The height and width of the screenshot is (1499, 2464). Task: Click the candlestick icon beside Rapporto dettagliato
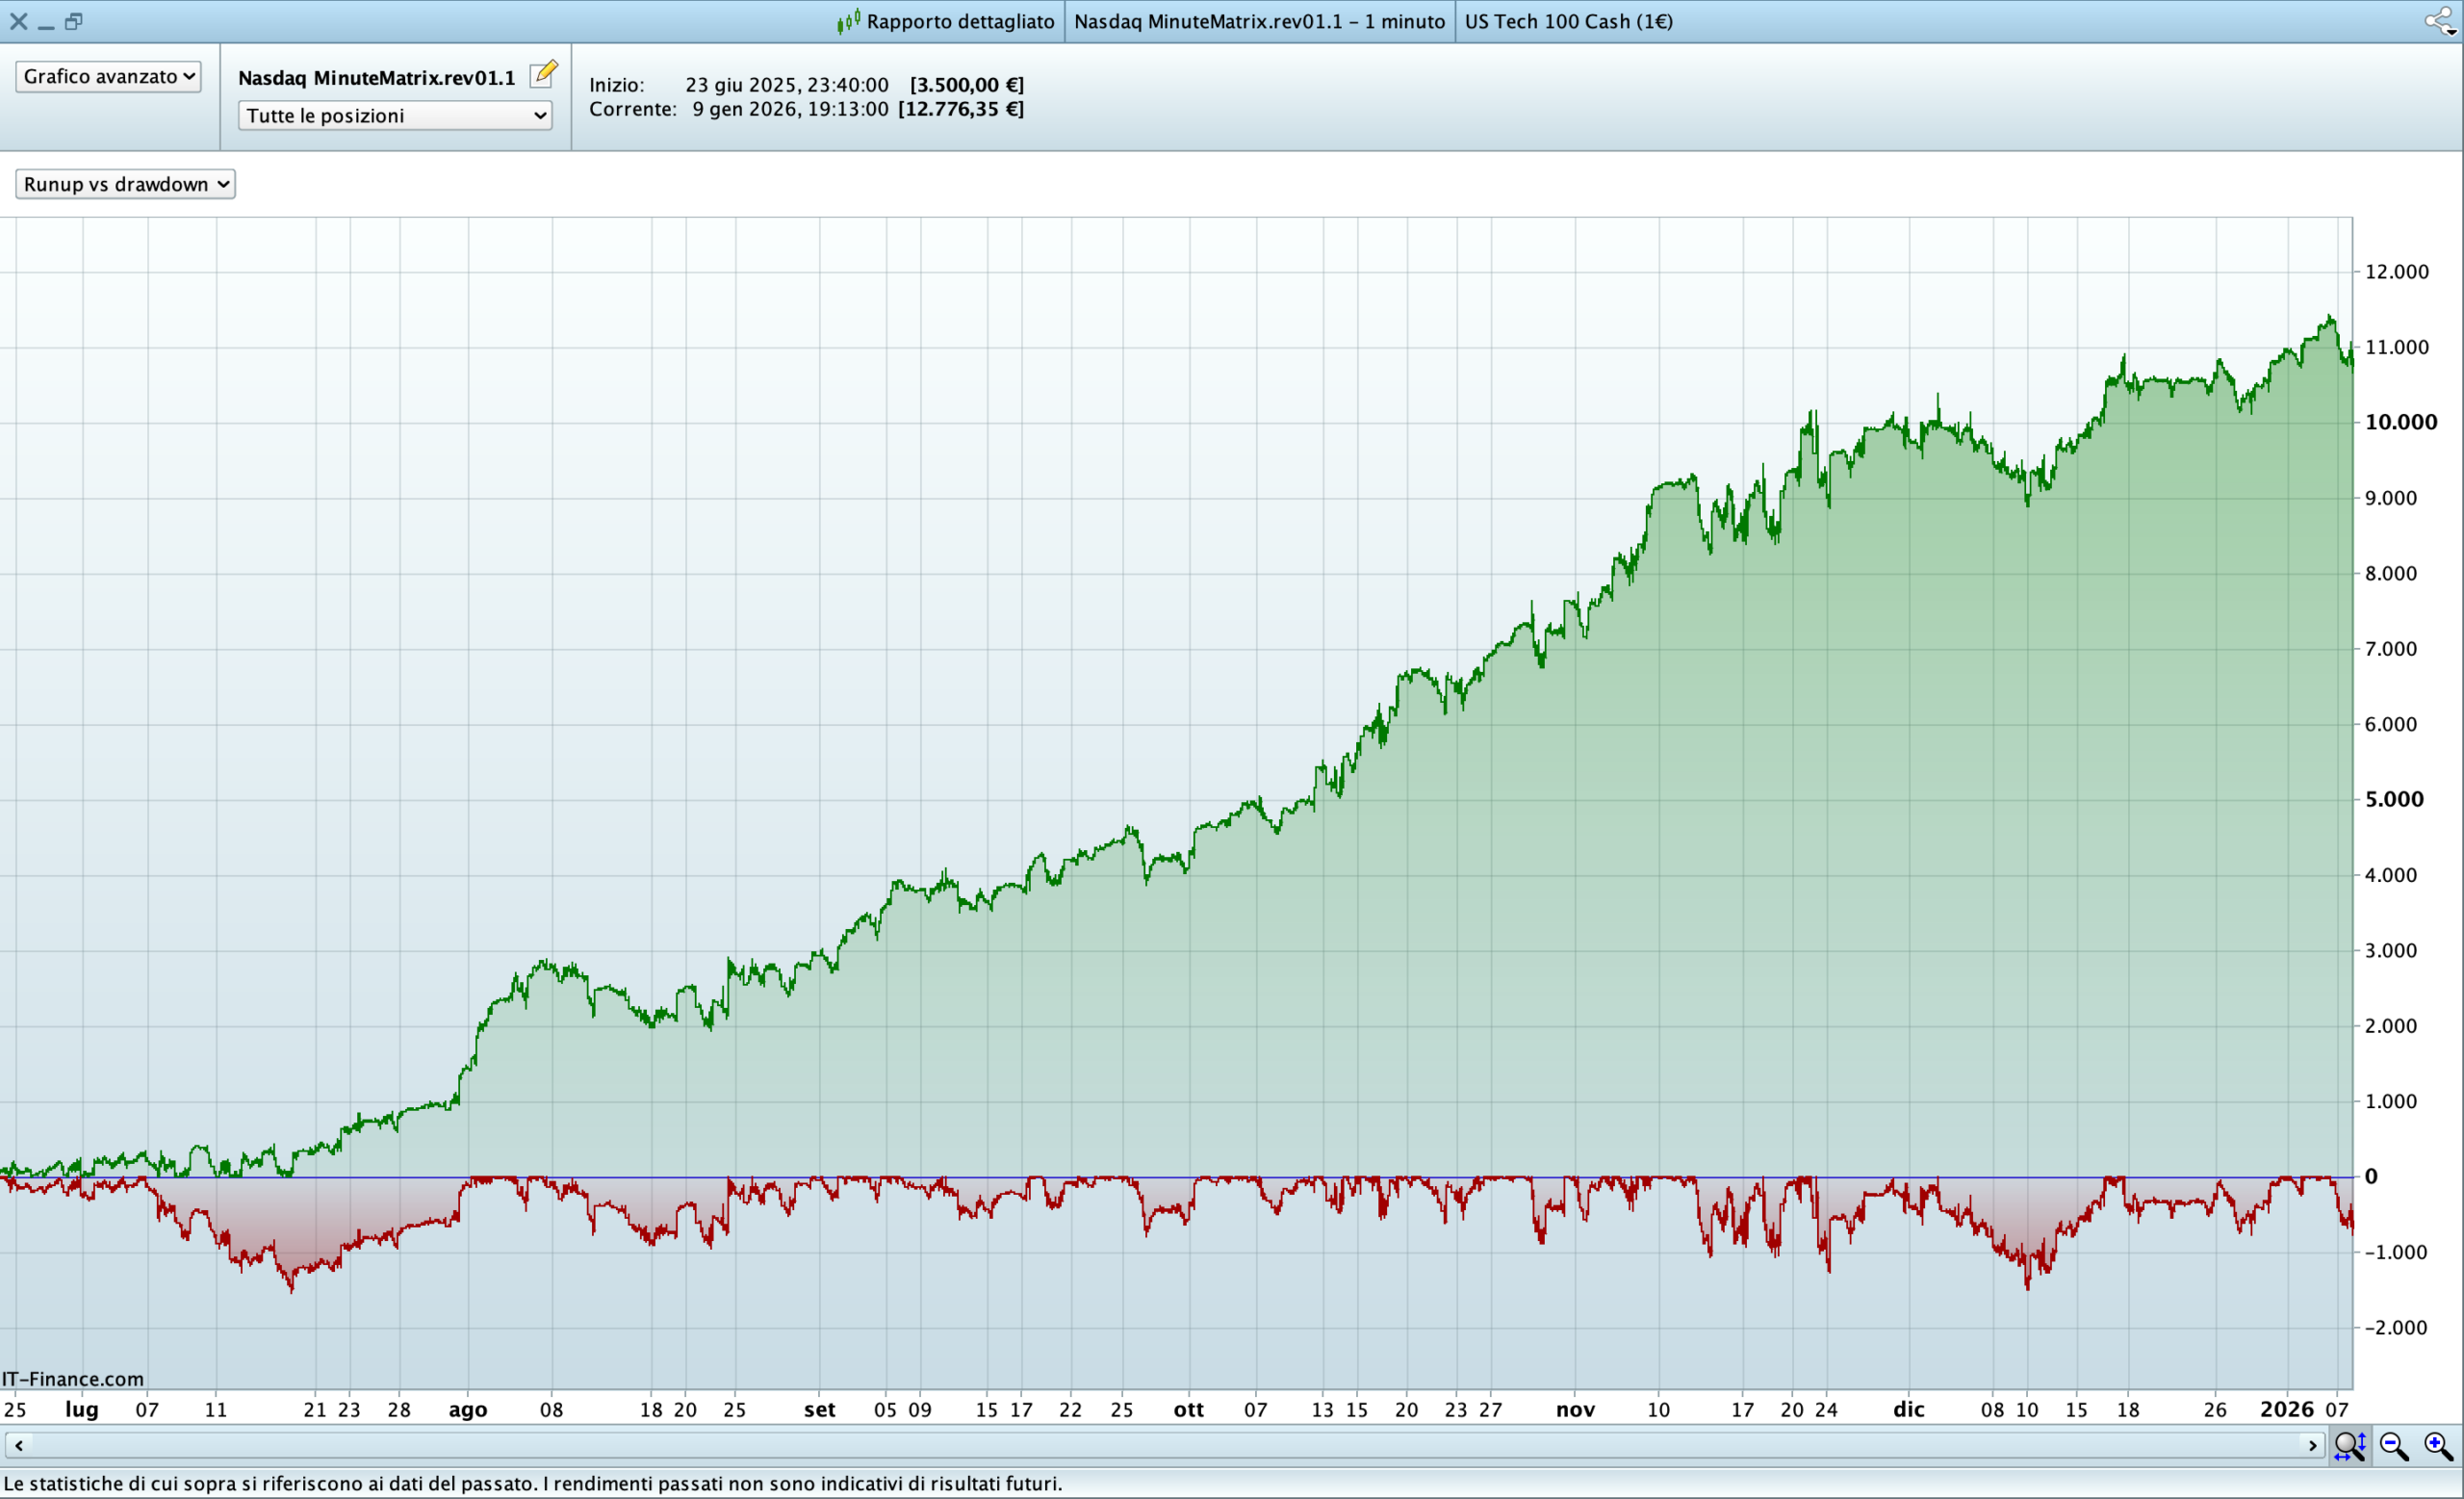pyautogui.click(x=848, y=21)
